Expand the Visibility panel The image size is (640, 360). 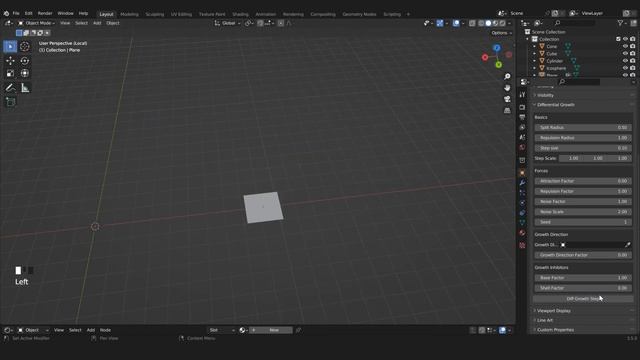point(545,95)
